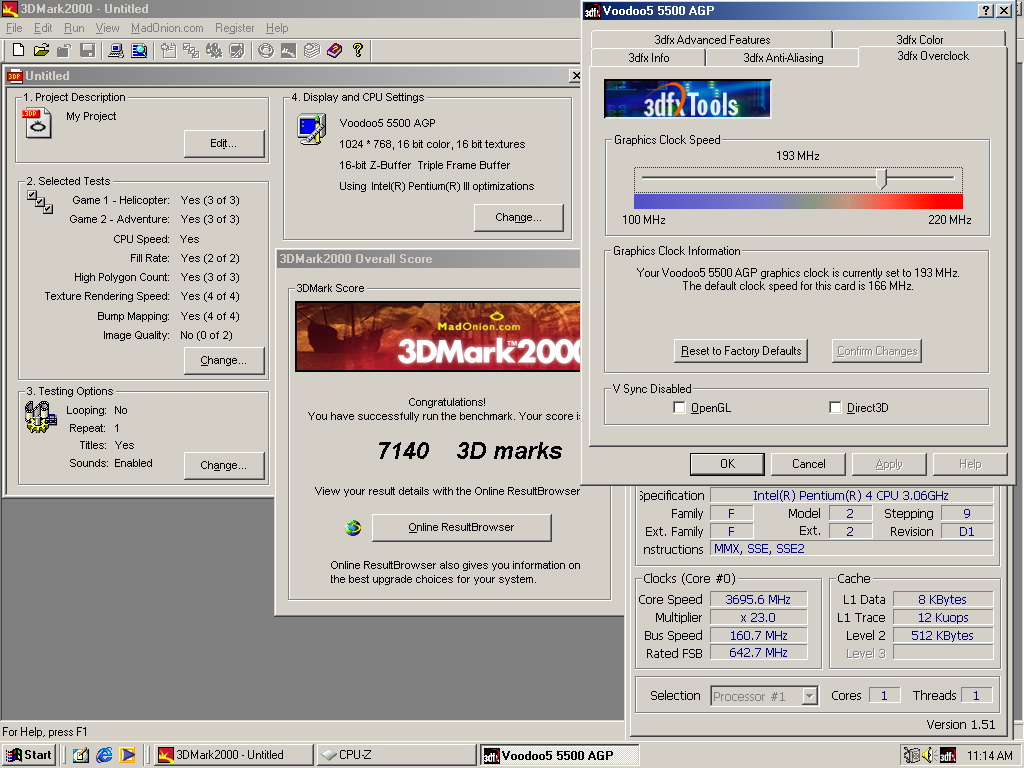
Task: Click the Open project folder icon
Action: tap(41, 50)
